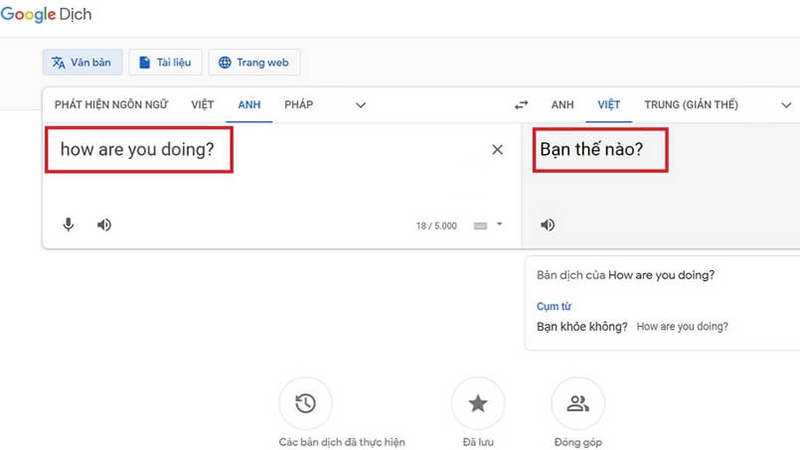Click reverse translation 'How are you doing?'
This screenshot has width=800, height=450.
(x=682, y=327)
